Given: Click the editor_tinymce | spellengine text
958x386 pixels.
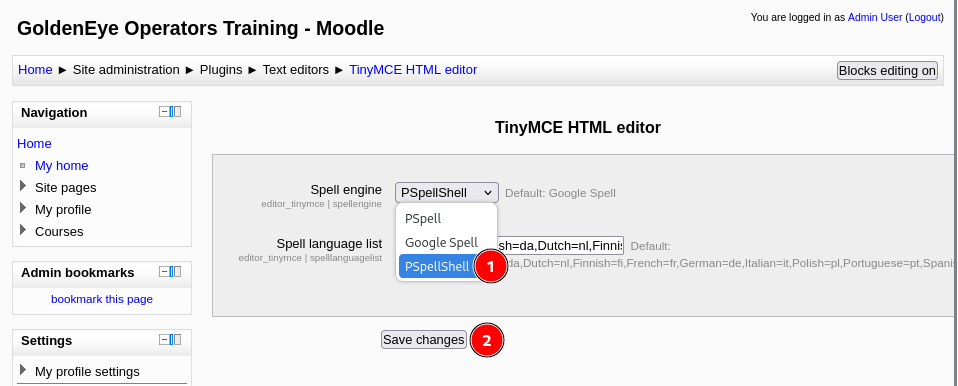Looking at the screenshot, I should tap(321, 204).
